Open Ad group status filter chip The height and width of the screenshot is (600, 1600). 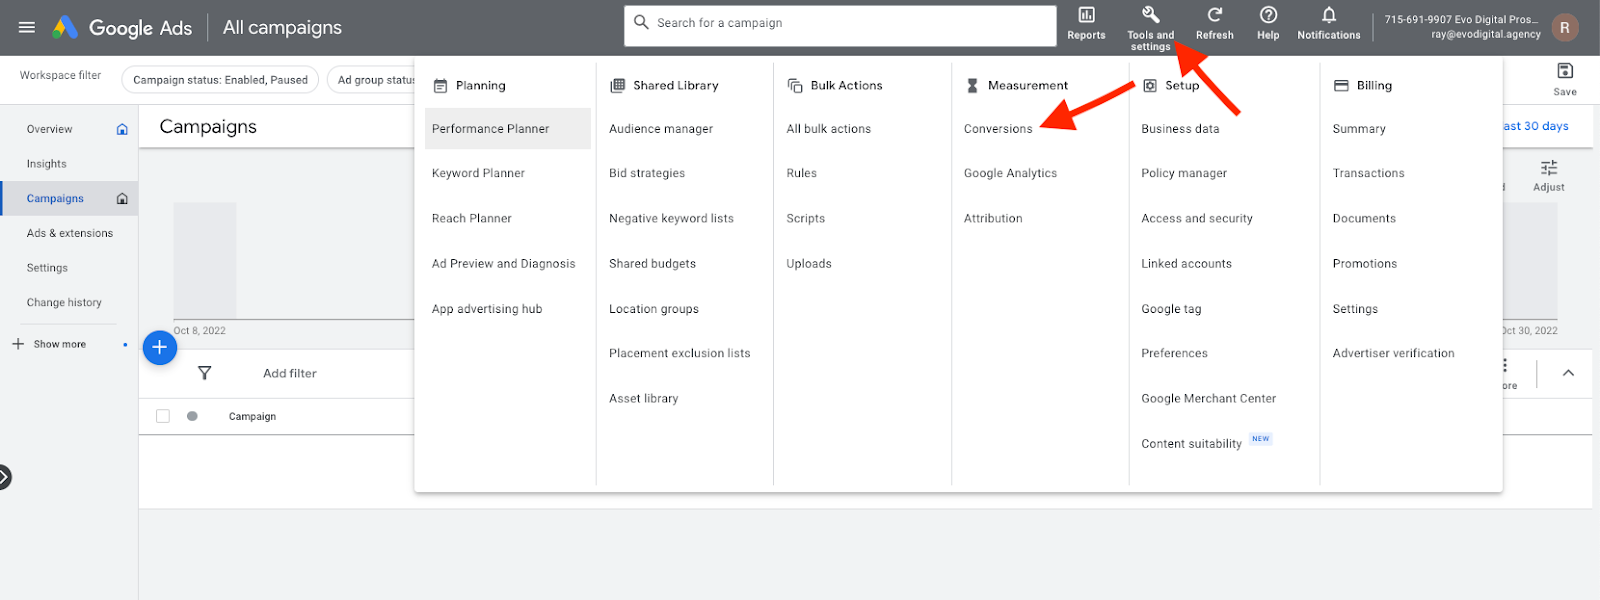pos(372,80)
